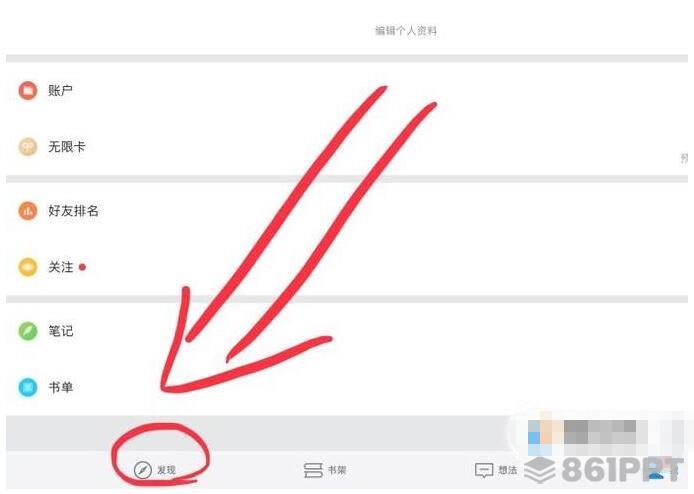Tap the green 笔记 leaf icon

click(27, 331)
